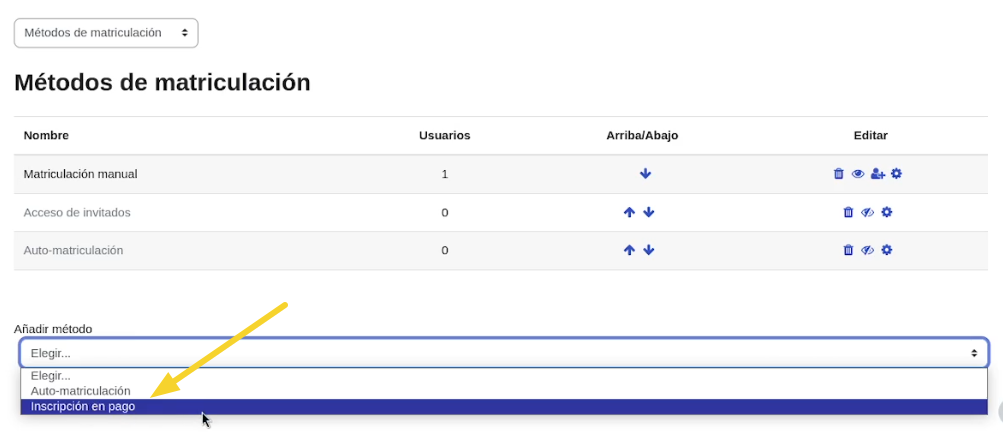Open settings gear for Acceso de invitados
The width and height of the screenshot is (1003, 436).
click(x=887, y=212)
